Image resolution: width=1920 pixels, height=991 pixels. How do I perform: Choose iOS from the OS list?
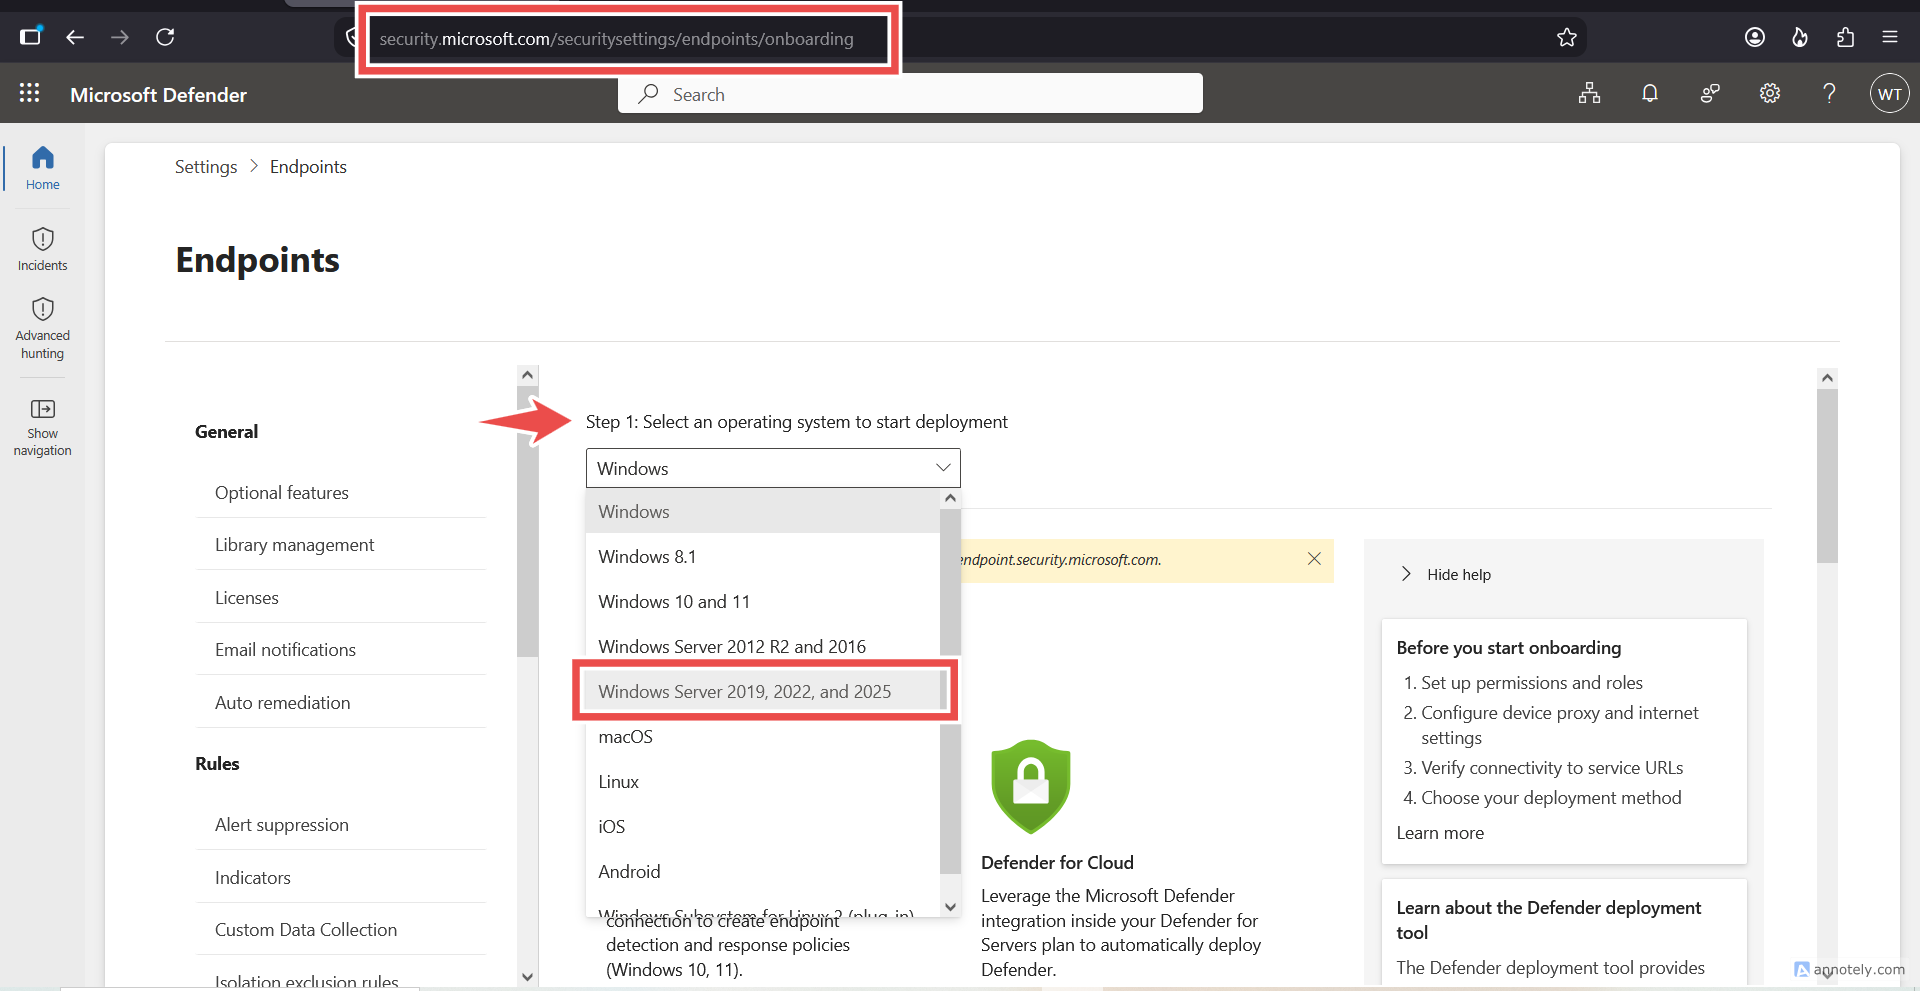coord(763,826)
